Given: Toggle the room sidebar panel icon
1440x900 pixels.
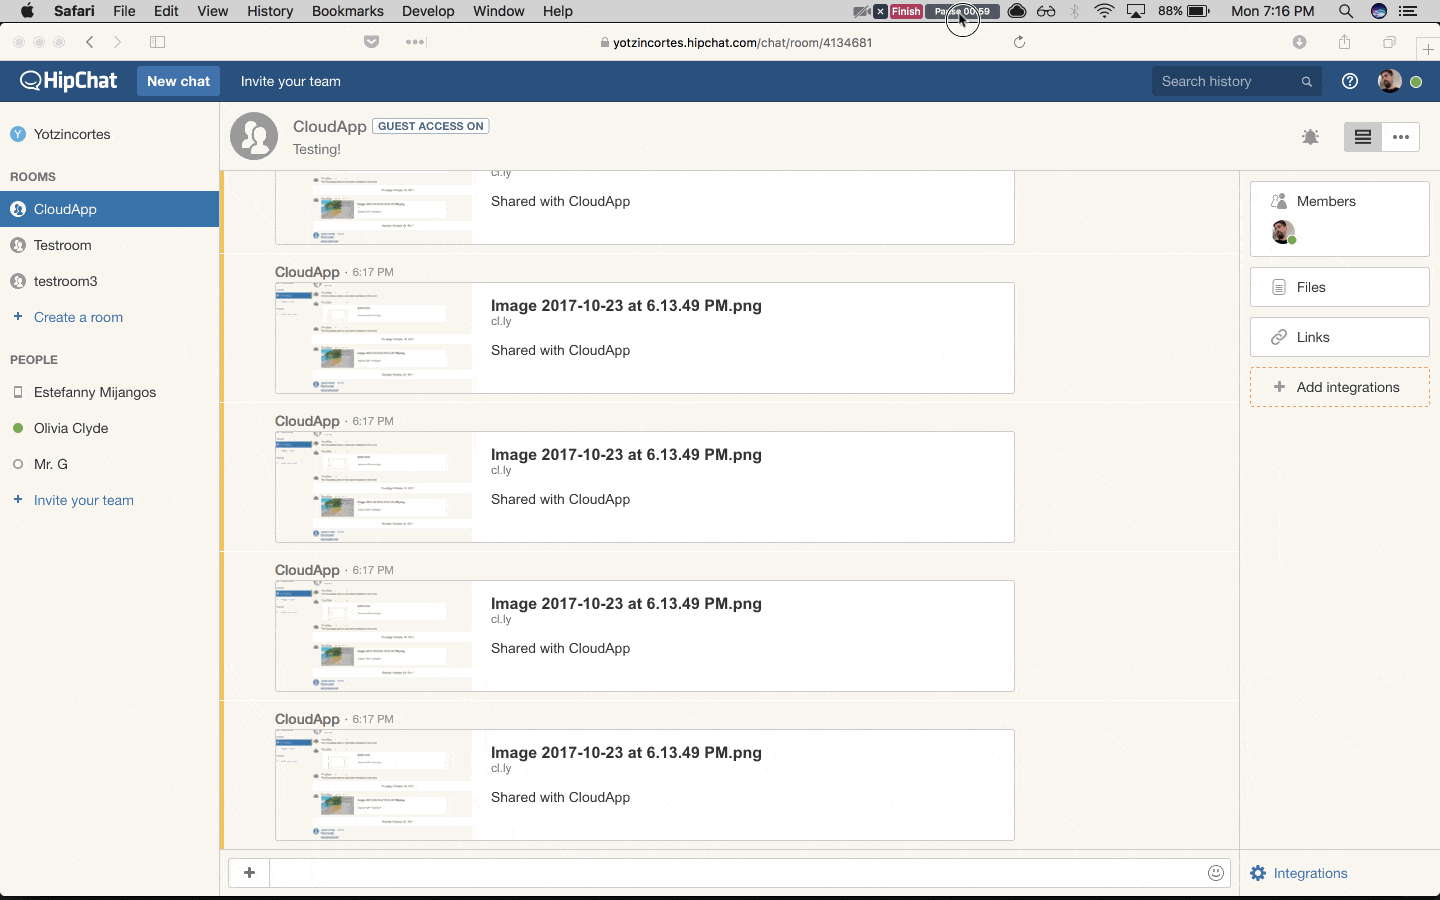Looking at the screenshot, I should pos(1362,137).
